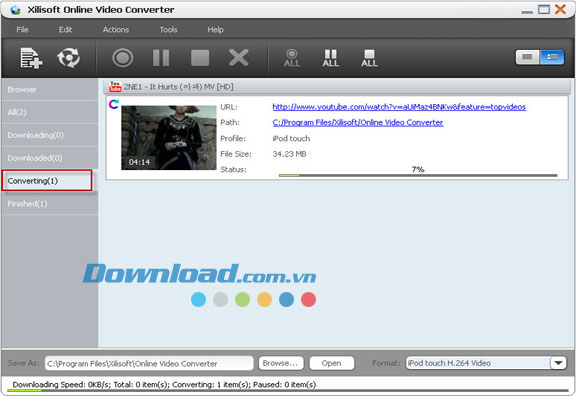Click the 34.23 MB file size value
576x396 pixels.
[x=289, y=154]
